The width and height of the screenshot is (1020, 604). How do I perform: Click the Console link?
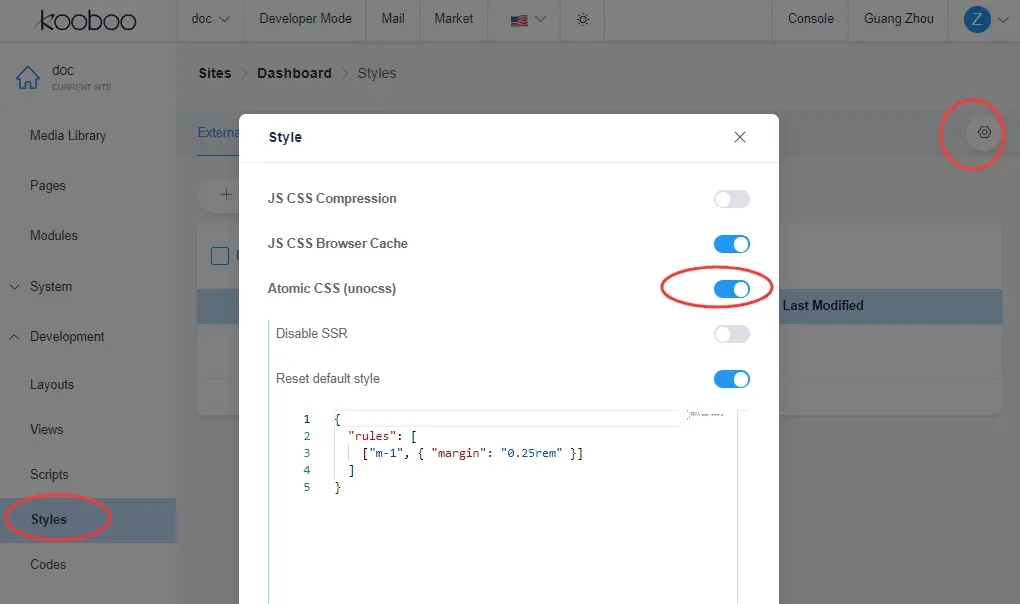pos(810,19)
